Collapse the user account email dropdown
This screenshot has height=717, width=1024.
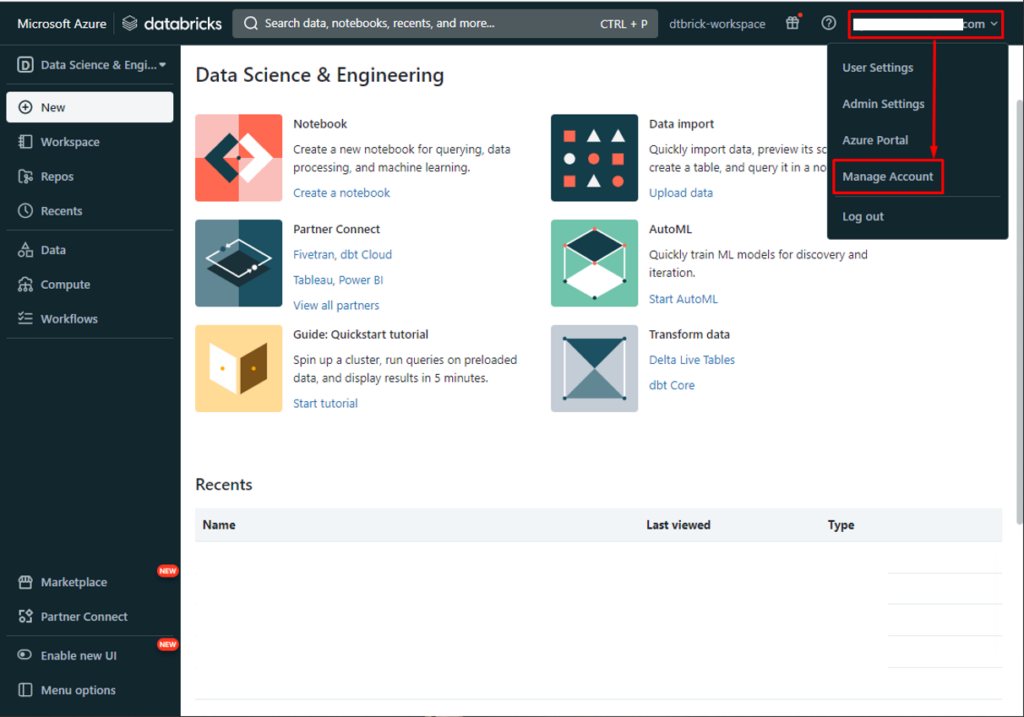coord(925,24)
